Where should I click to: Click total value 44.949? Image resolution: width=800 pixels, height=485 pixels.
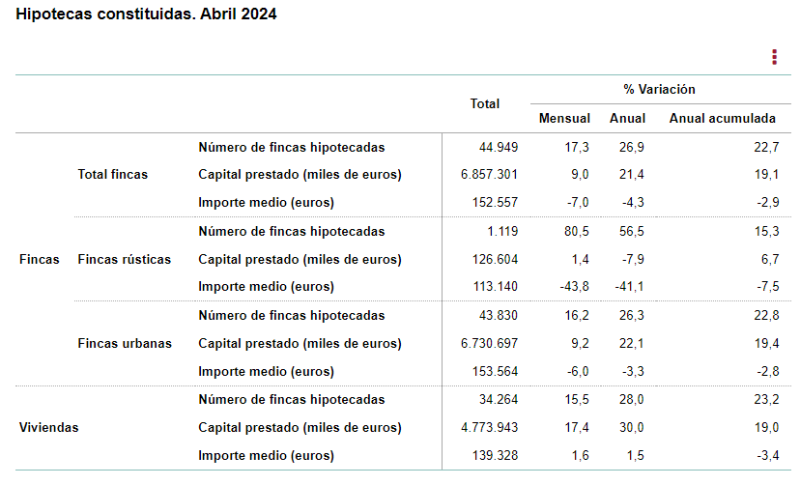pyautogui.click(x=498, y=147)
